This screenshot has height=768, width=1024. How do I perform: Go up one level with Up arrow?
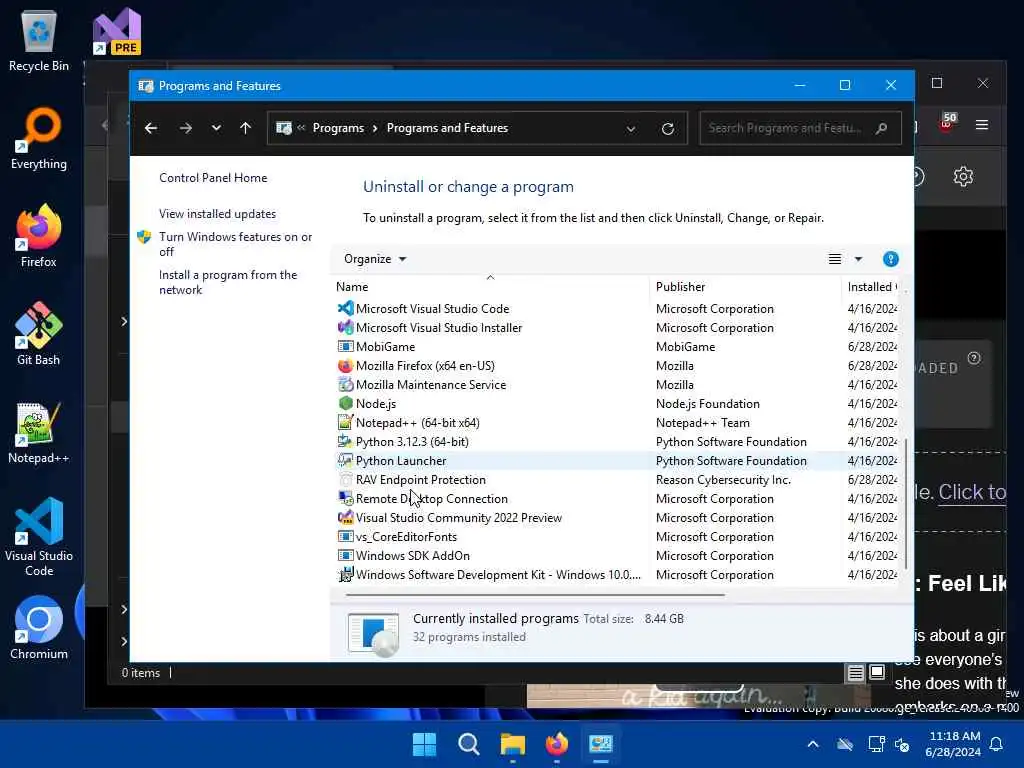tap(246, 128)
